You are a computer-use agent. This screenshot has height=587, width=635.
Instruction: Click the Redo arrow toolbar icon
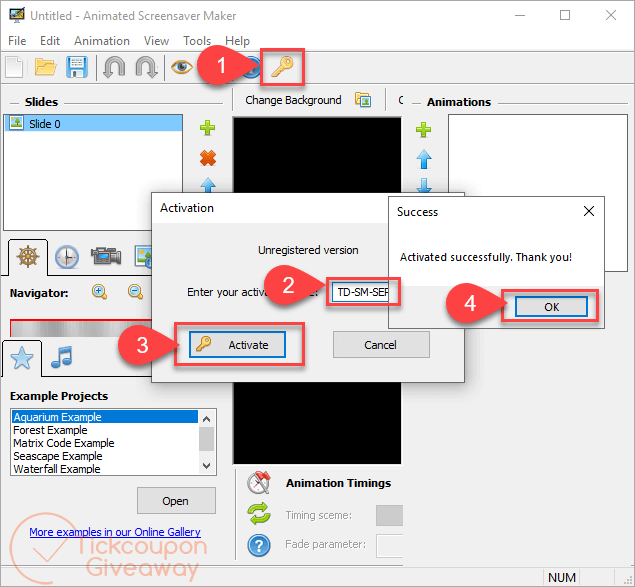pos(146,67)
